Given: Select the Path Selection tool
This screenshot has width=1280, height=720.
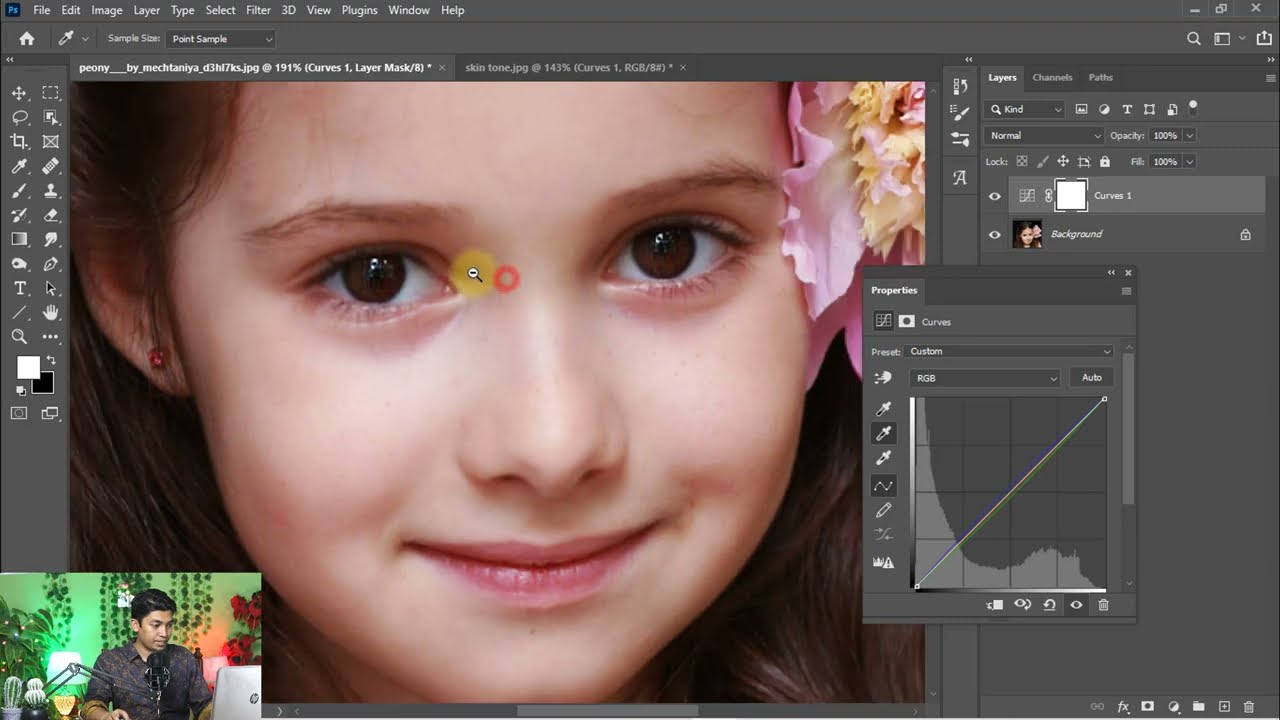Looking at the screenshot, I should point(51,289).
